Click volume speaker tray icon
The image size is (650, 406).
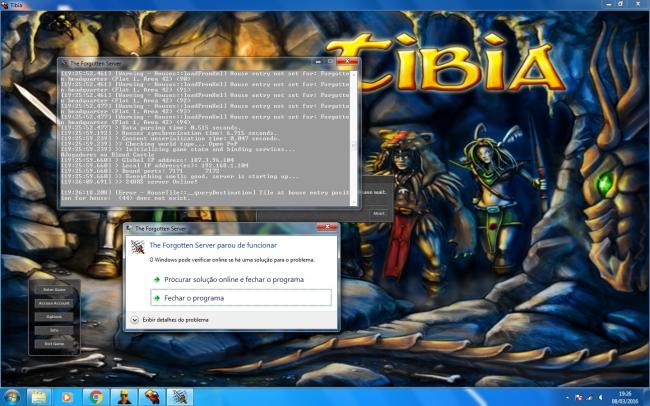coord(601,398)
